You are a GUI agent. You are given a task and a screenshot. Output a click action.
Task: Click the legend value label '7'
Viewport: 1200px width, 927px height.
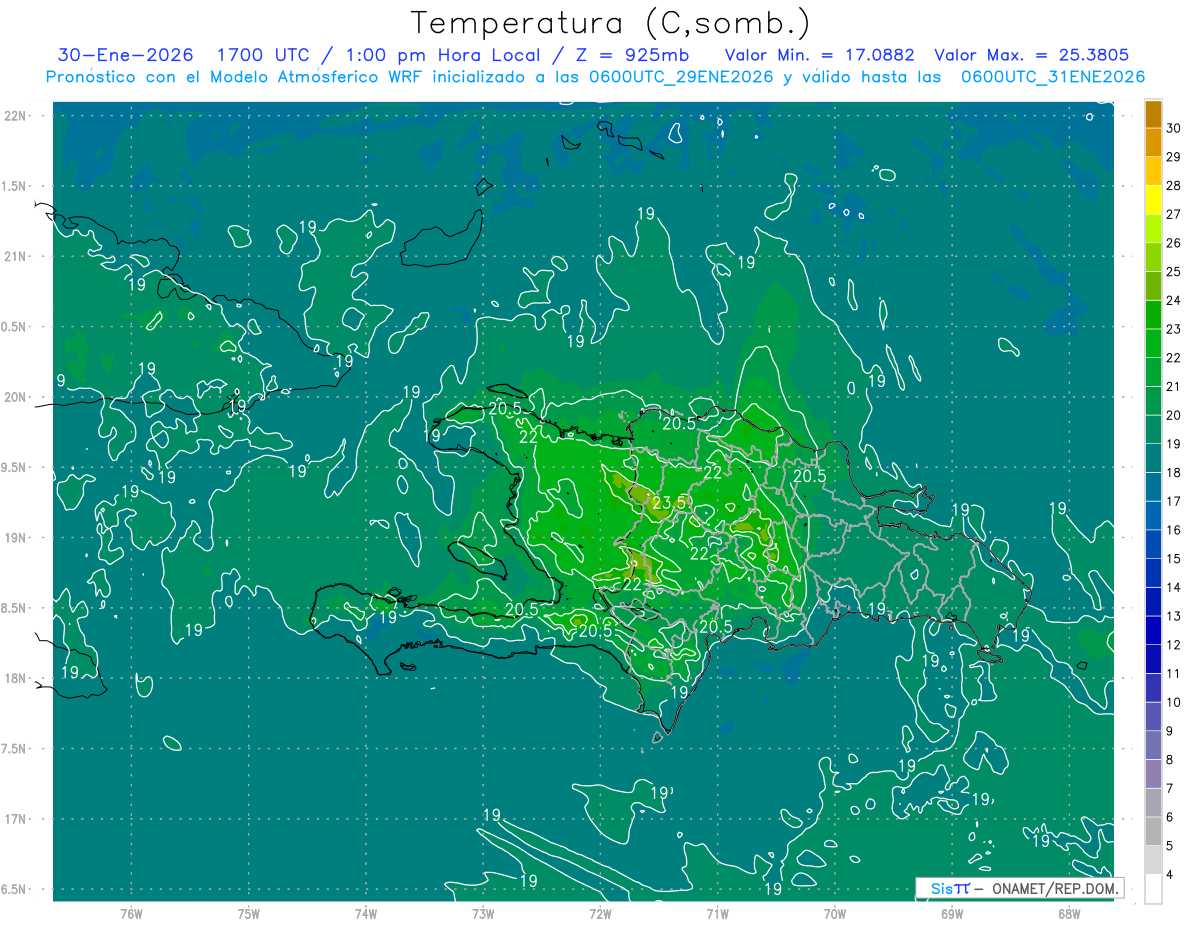(x=1170, y=789)
